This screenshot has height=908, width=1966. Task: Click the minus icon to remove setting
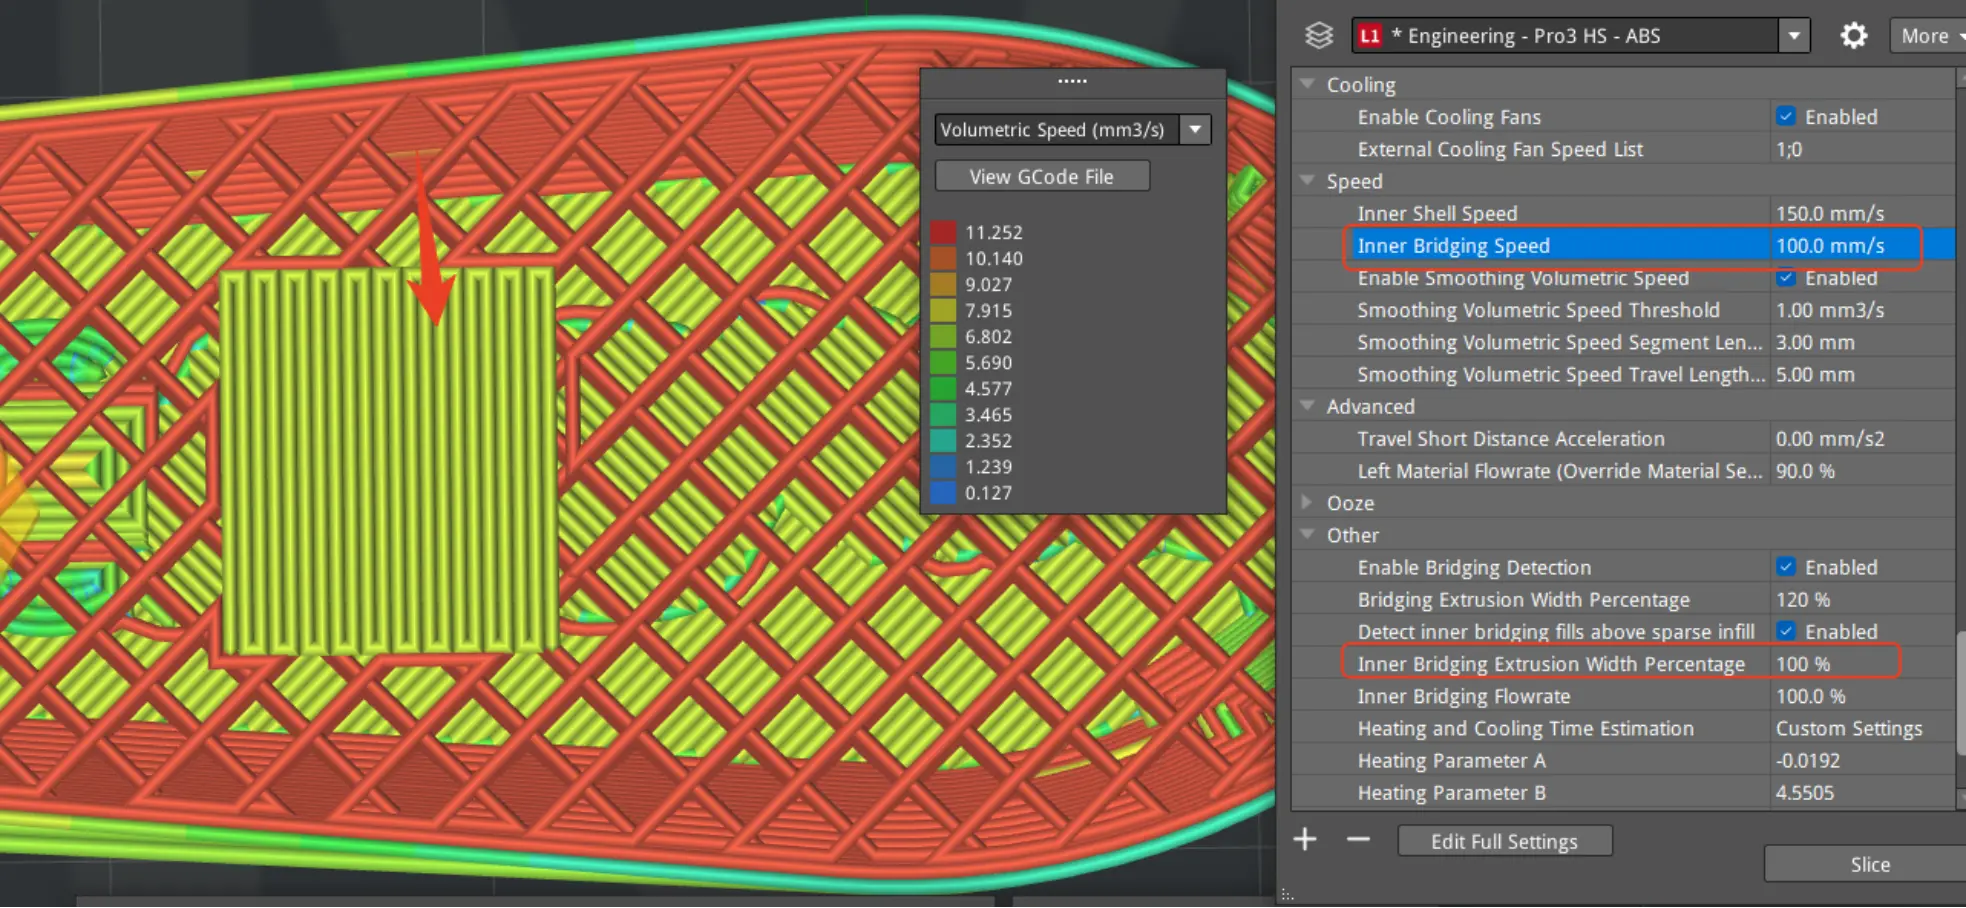click(1358, 839)
